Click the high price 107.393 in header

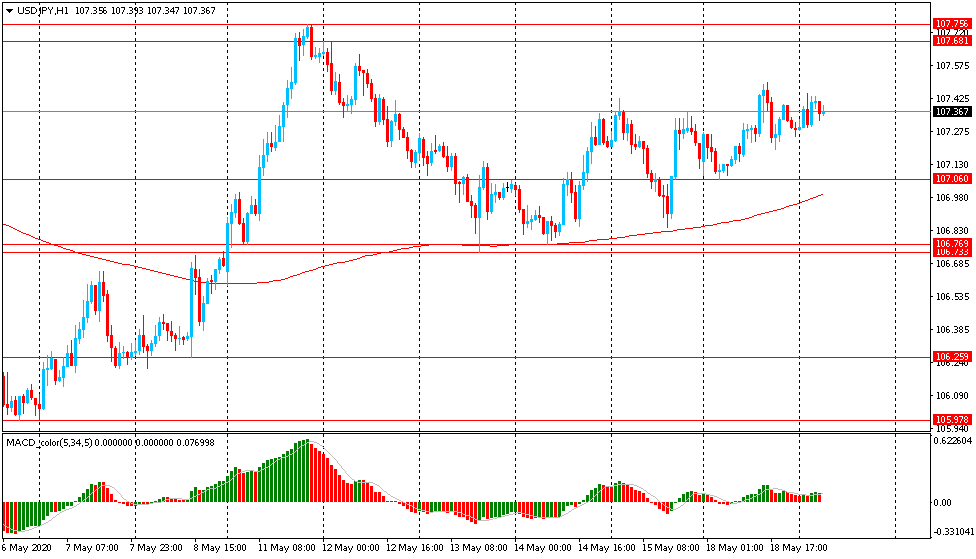tap(127, 11)
